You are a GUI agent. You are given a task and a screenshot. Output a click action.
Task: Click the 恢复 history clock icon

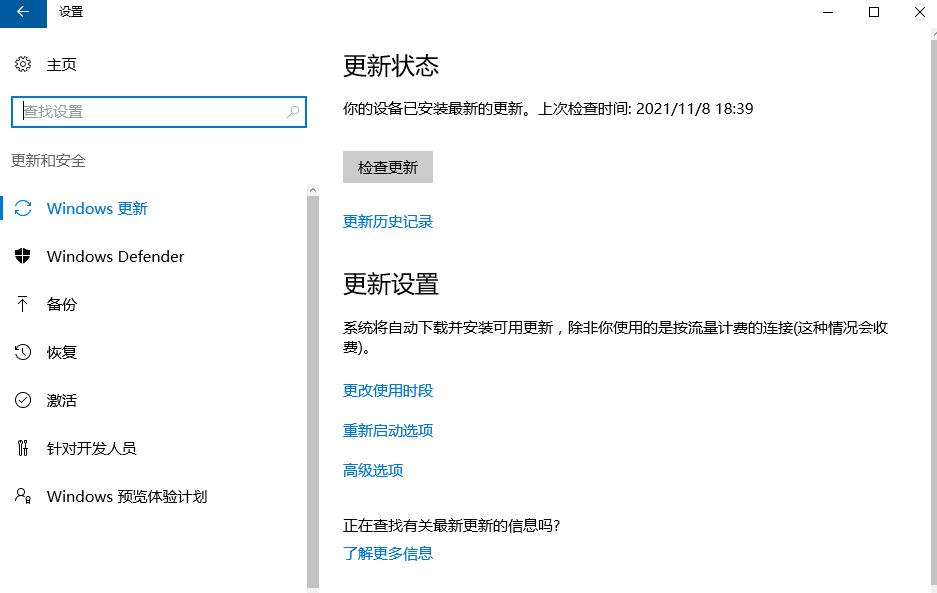[x=23, y=352]
